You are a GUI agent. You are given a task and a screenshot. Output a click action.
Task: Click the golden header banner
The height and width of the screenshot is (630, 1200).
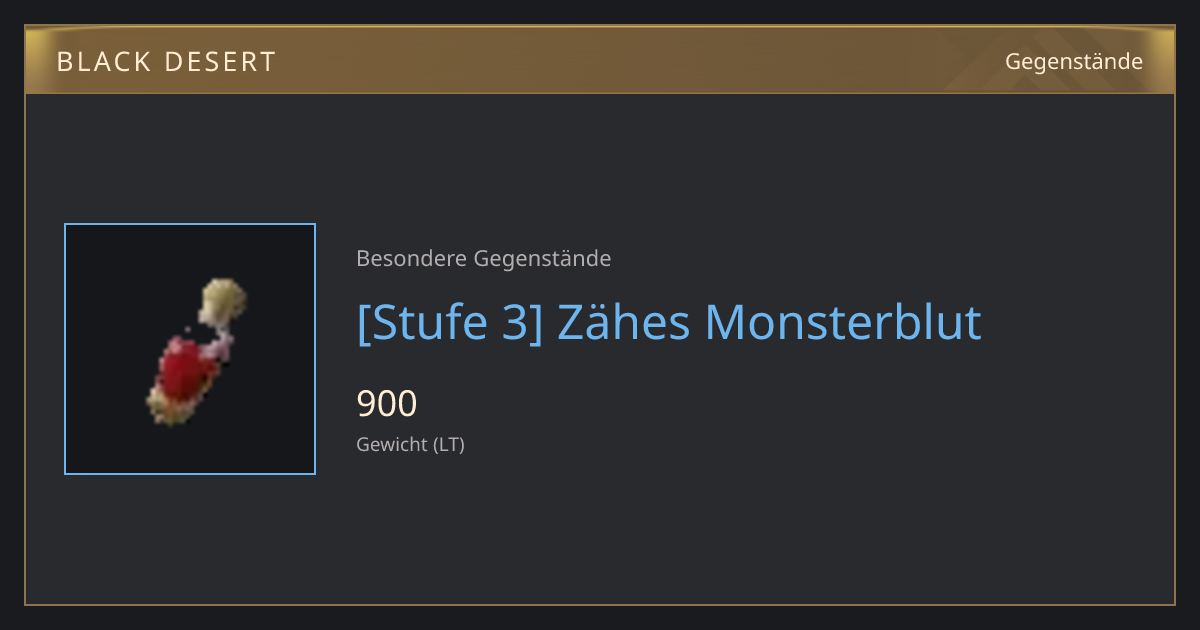point(600,60)
